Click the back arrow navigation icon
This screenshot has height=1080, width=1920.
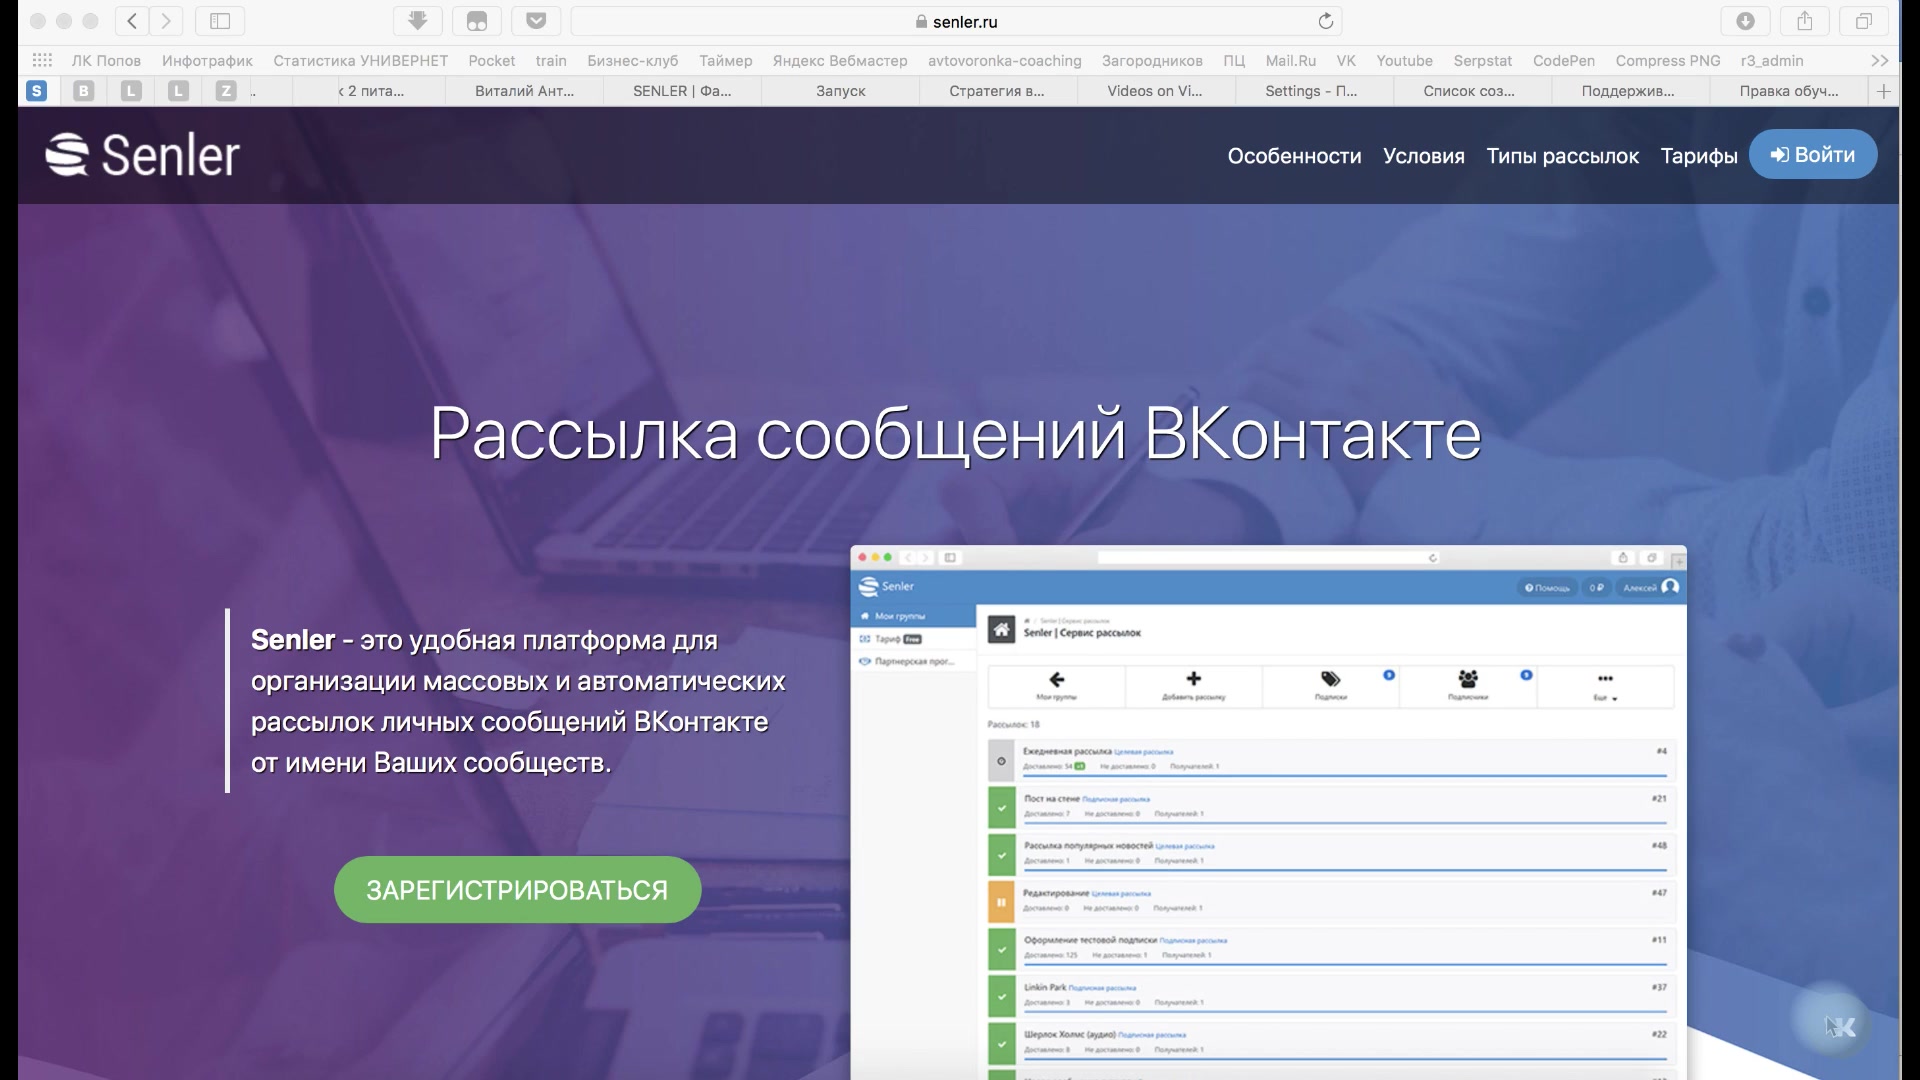132,21
